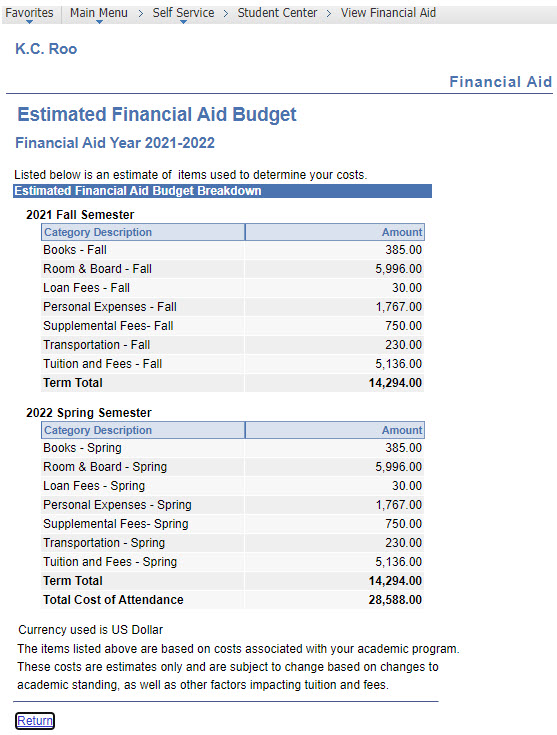Click Category Description header in Spring table

click(143, 430)
